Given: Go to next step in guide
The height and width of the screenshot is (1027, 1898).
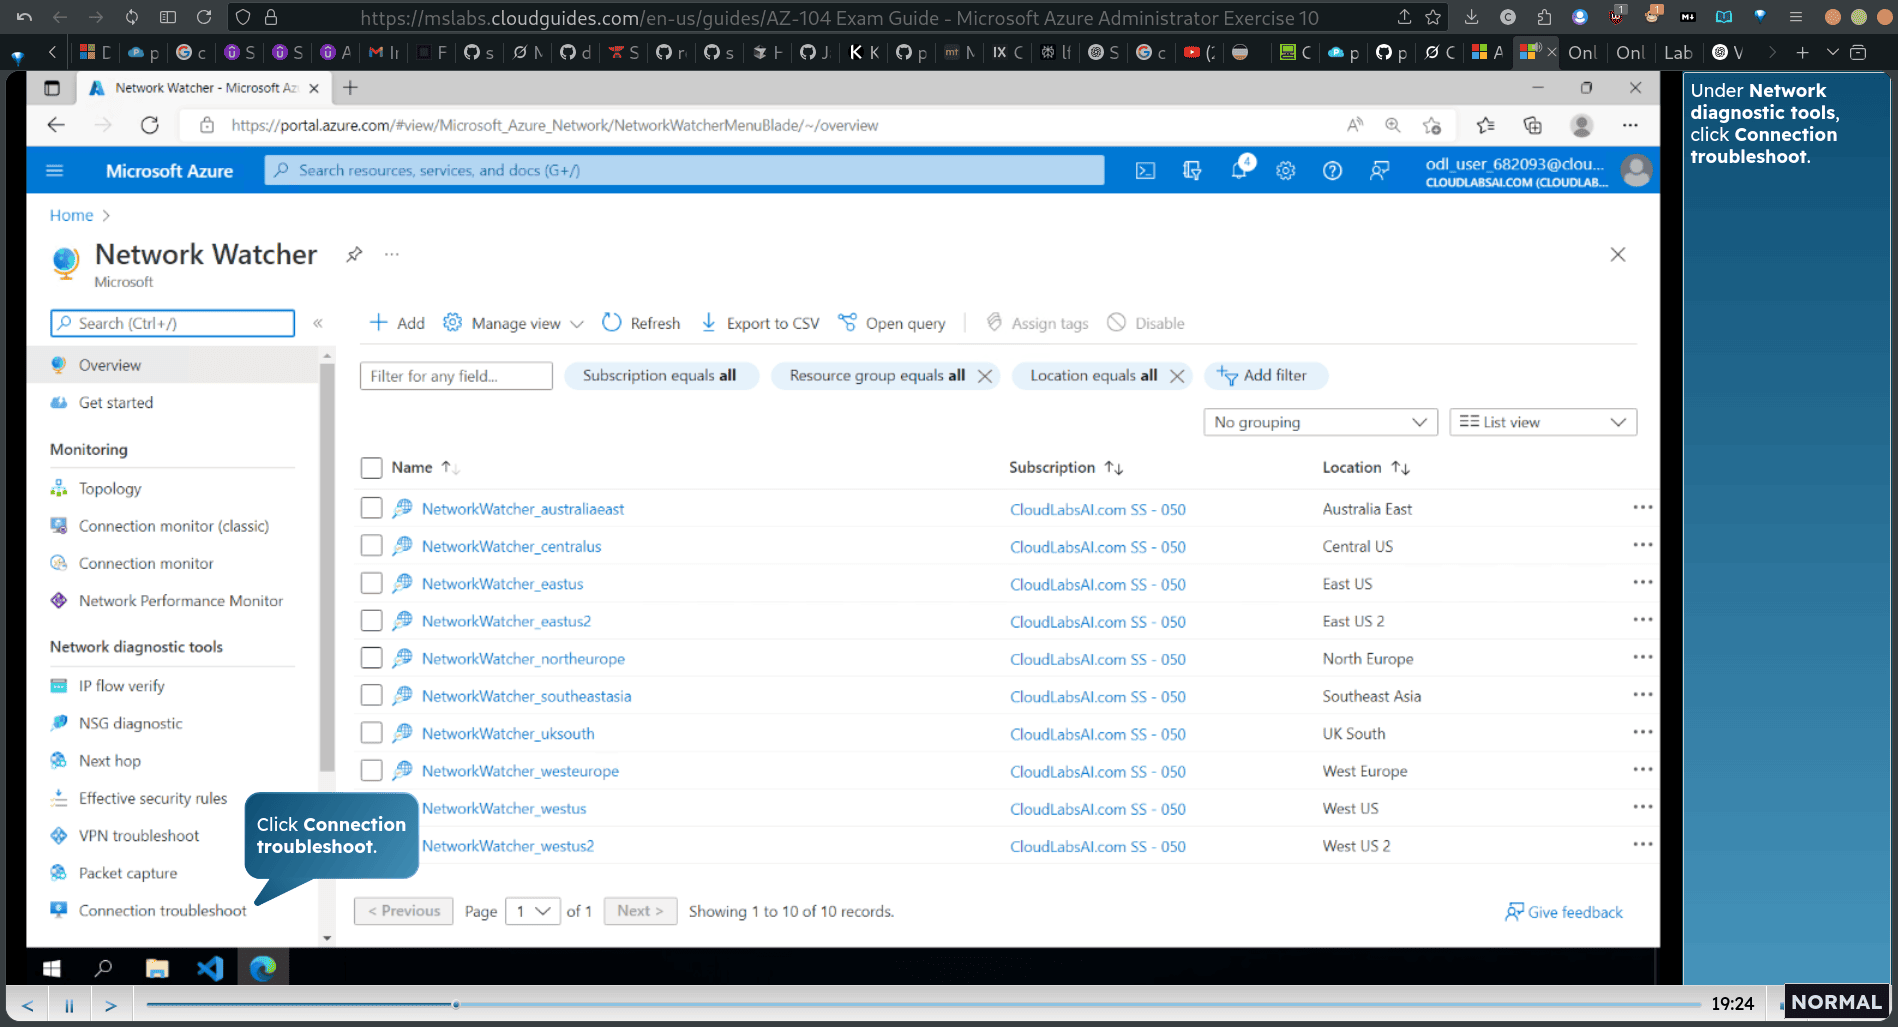Looking at the screenshot, I should [111, 1005].
